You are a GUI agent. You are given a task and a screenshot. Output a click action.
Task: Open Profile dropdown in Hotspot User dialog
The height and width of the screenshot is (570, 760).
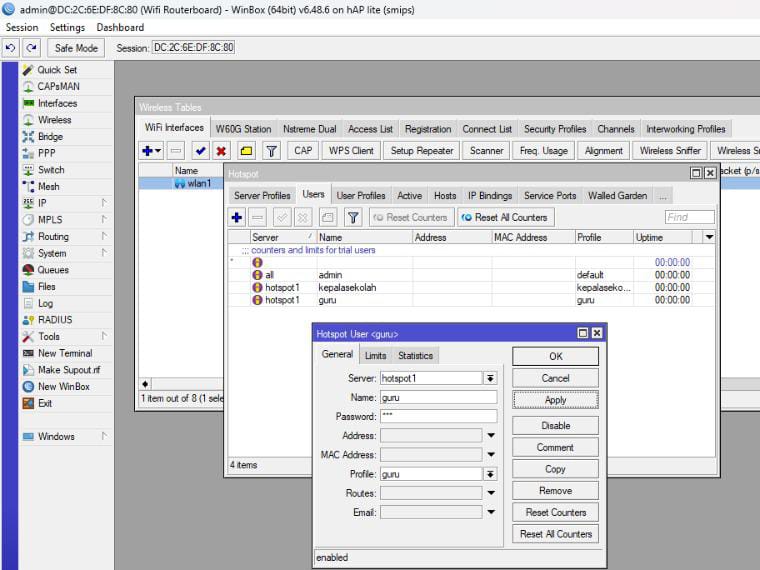(x=491, y=474)
